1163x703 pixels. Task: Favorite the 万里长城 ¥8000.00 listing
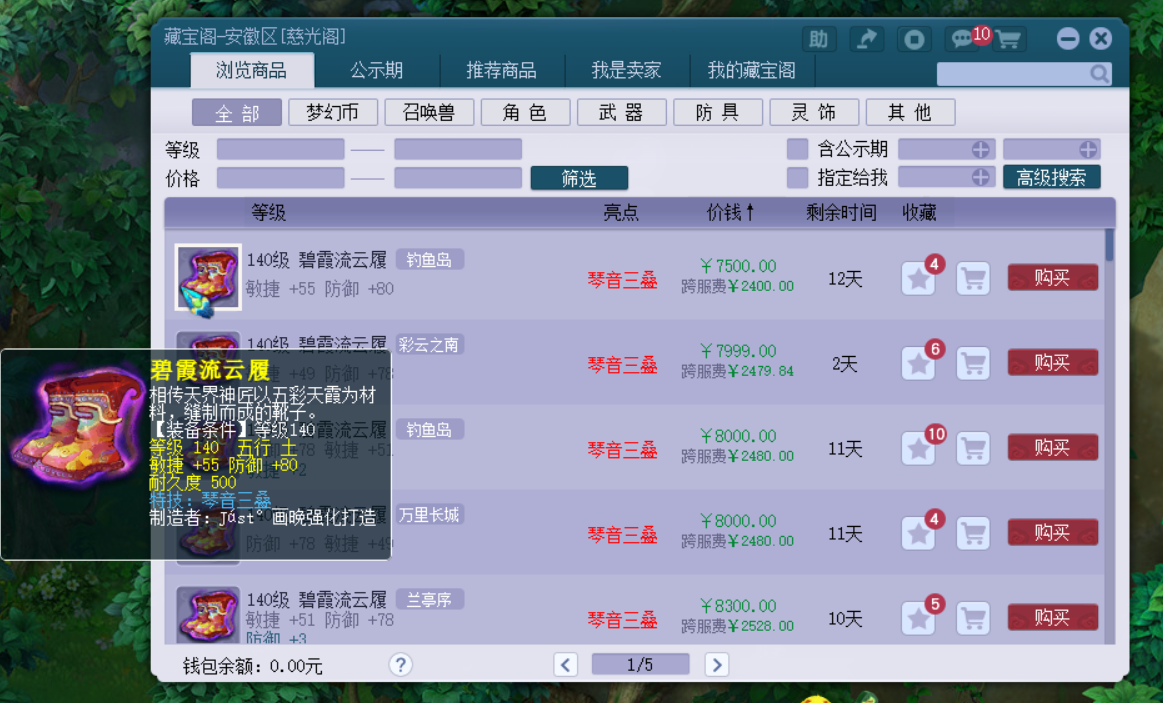pyautogui.click(x=918, y=533)
